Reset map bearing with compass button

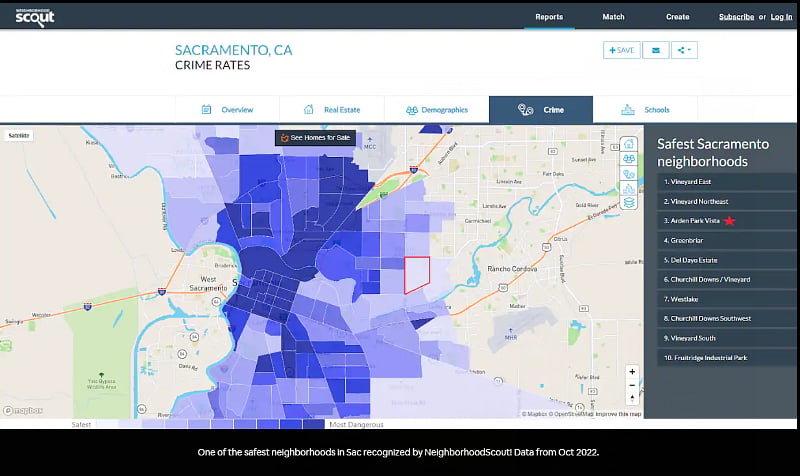[x=632, y=398]
